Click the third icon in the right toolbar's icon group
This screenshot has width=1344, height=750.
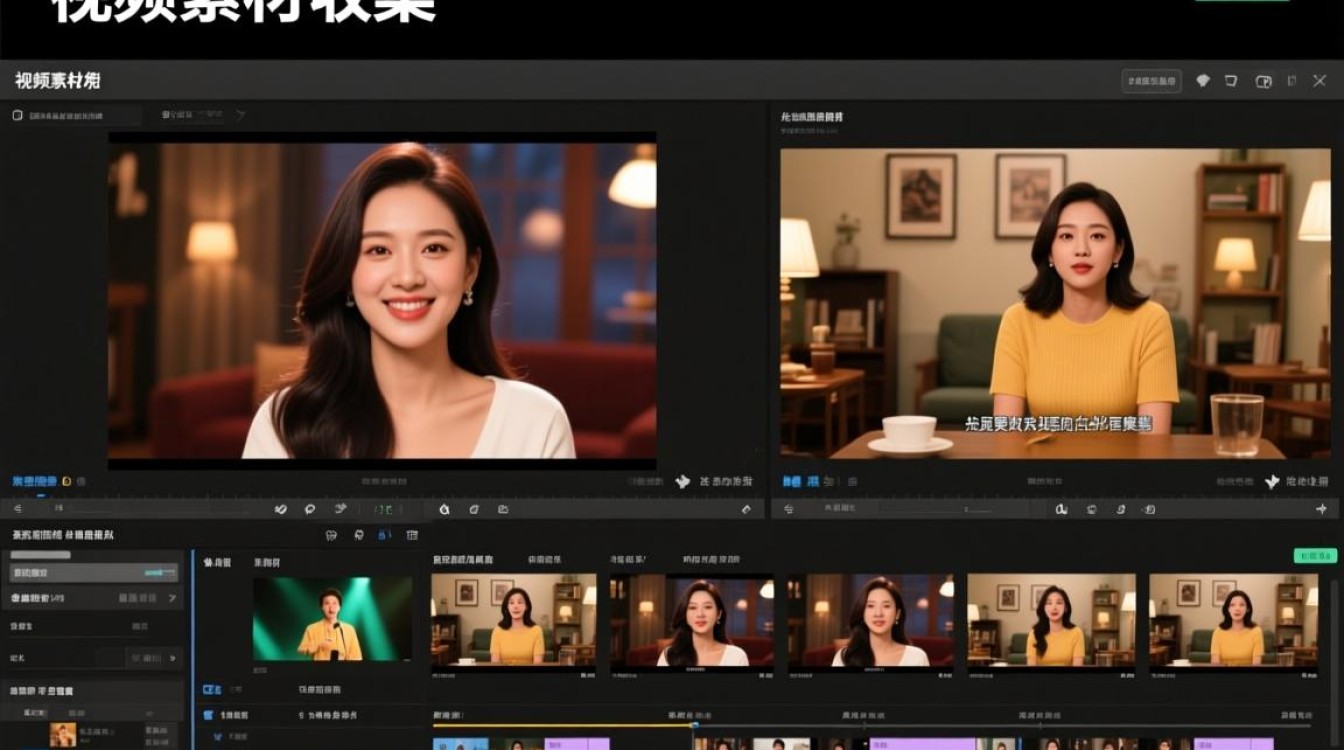point(1121,509)
